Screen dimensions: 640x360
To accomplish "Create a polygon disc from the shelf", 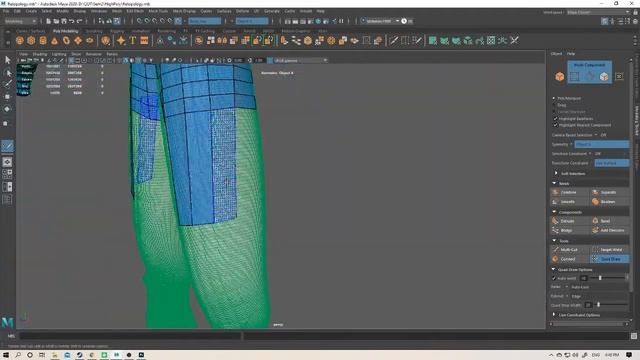I will [x=90, y=40].
